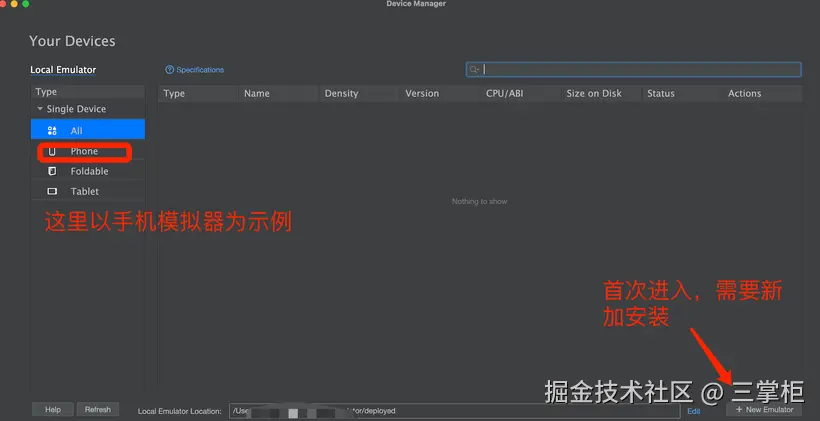This screenshot has width=820, height=421.
Task: Sort by the Version column header
Action: pos(440,93)
